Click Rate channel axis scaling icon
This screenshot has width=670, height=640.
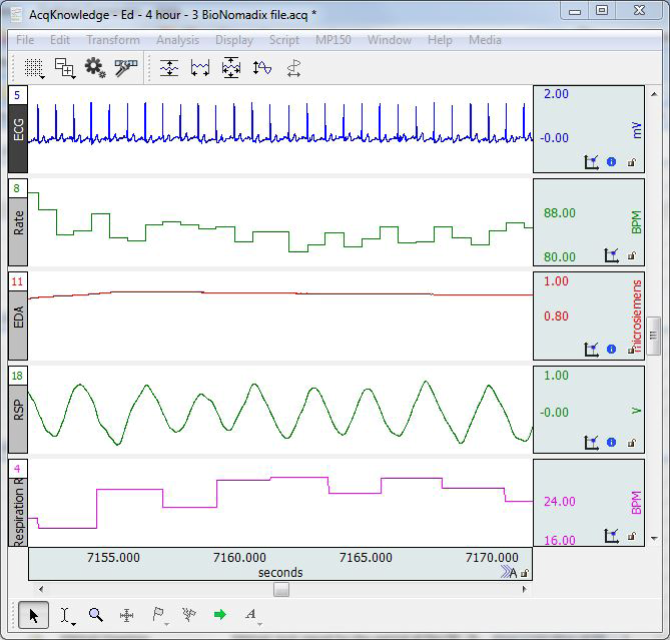(x=611, y=255)
